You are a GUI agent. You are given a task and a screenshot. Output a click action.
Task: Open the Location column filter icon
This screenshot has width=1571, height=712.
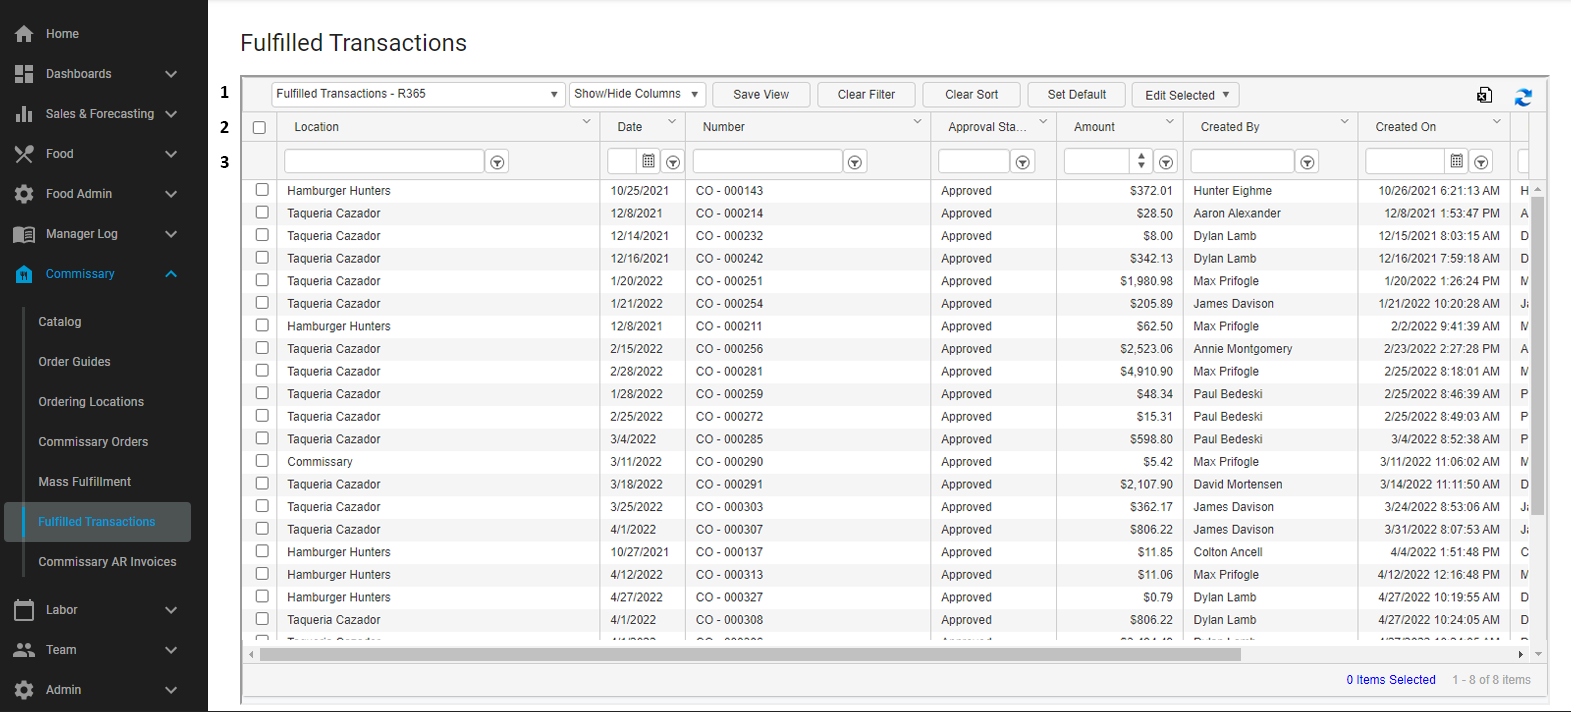497,162
